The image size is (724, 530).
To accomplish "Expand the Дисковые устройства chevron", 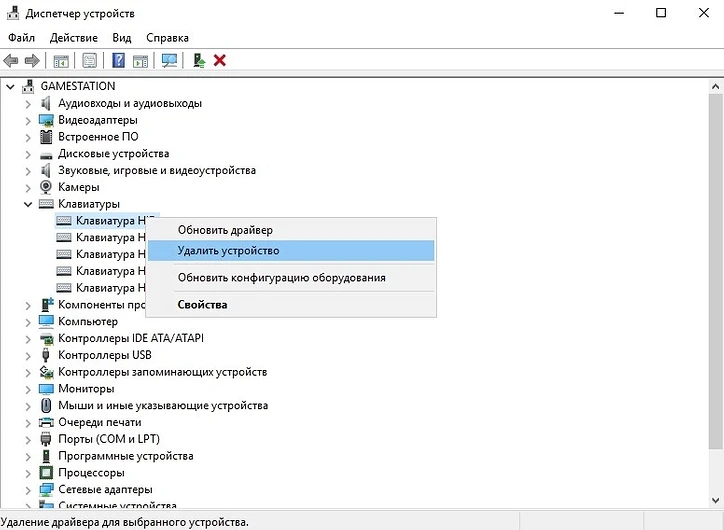I will 28,154.
